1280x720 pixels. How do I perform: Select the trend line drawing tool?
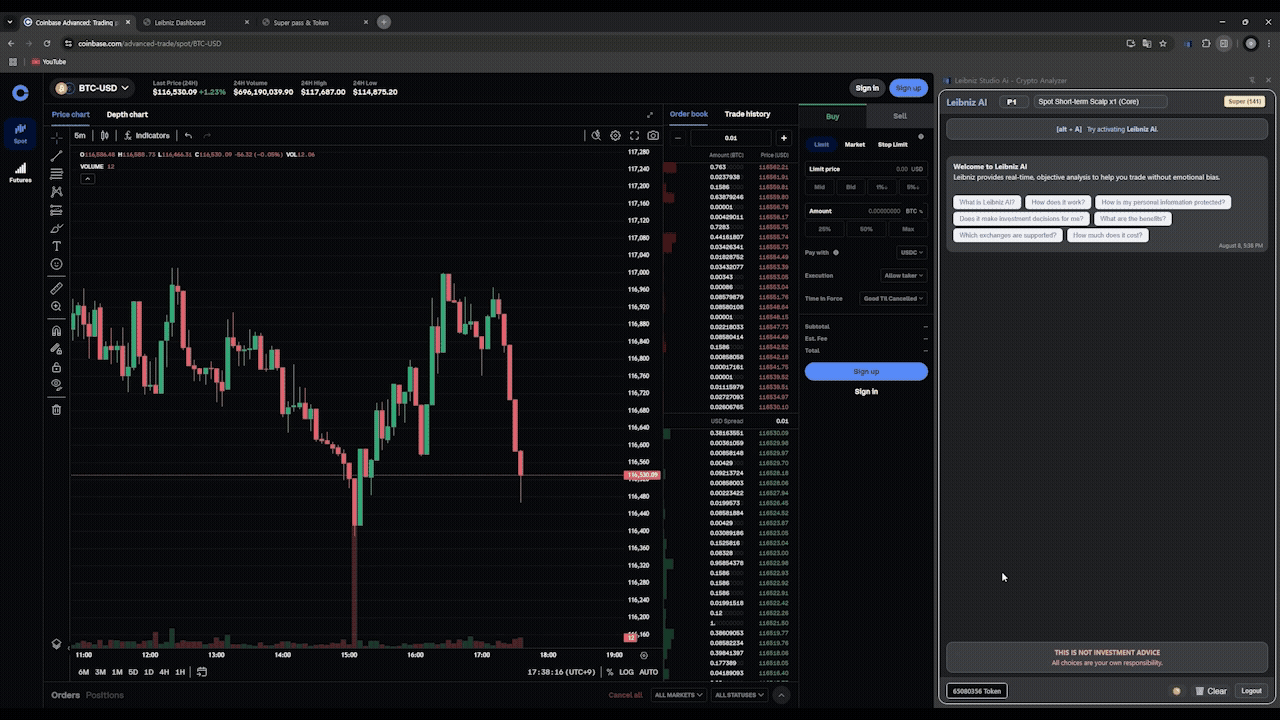click(x=56, y=156)
